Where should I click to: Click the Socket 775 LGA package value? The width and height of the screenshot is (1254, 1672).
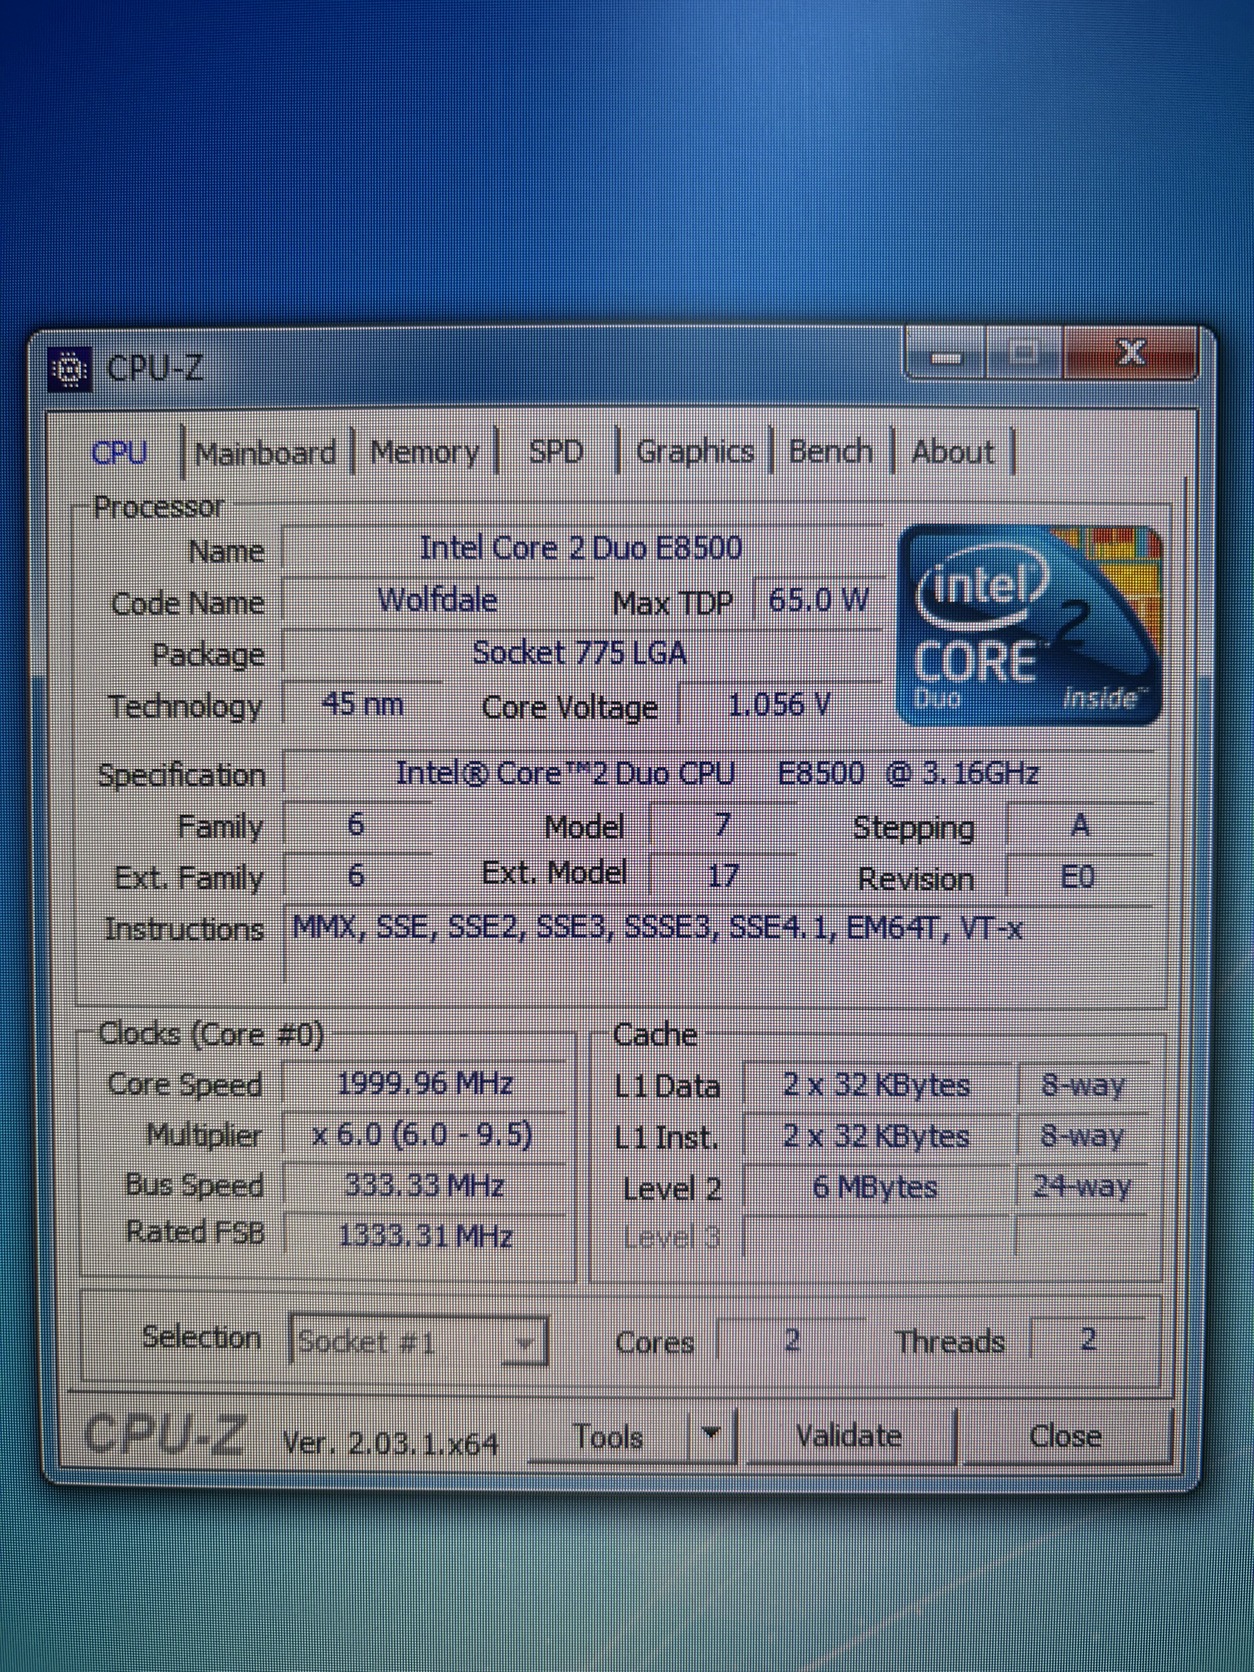(580, 653)
